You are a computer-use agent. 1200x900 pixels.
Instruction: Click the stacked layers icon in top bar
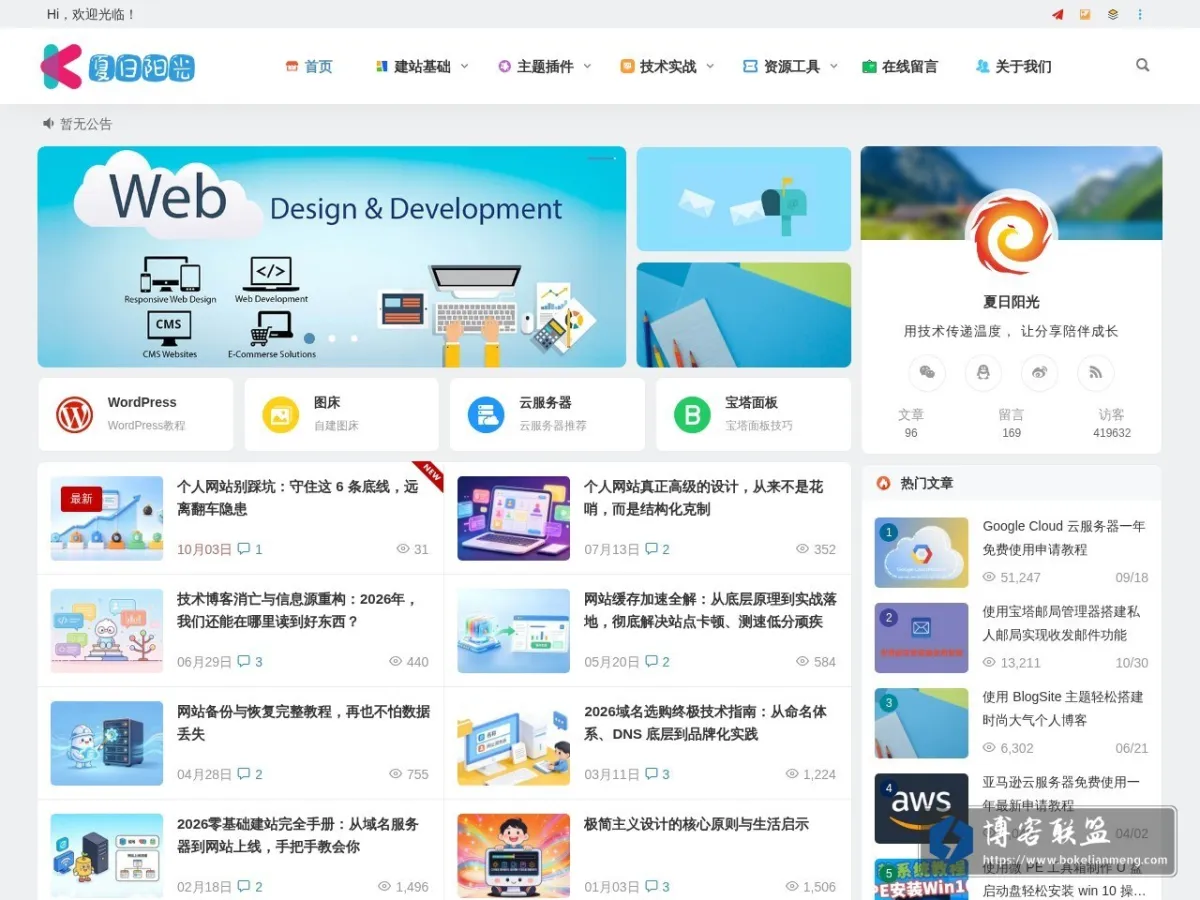coord(1113,14)
